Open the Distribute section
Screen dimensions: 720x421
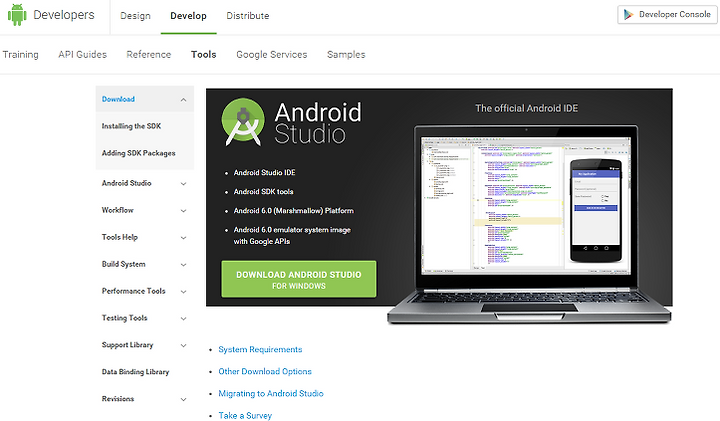point(248,16)
